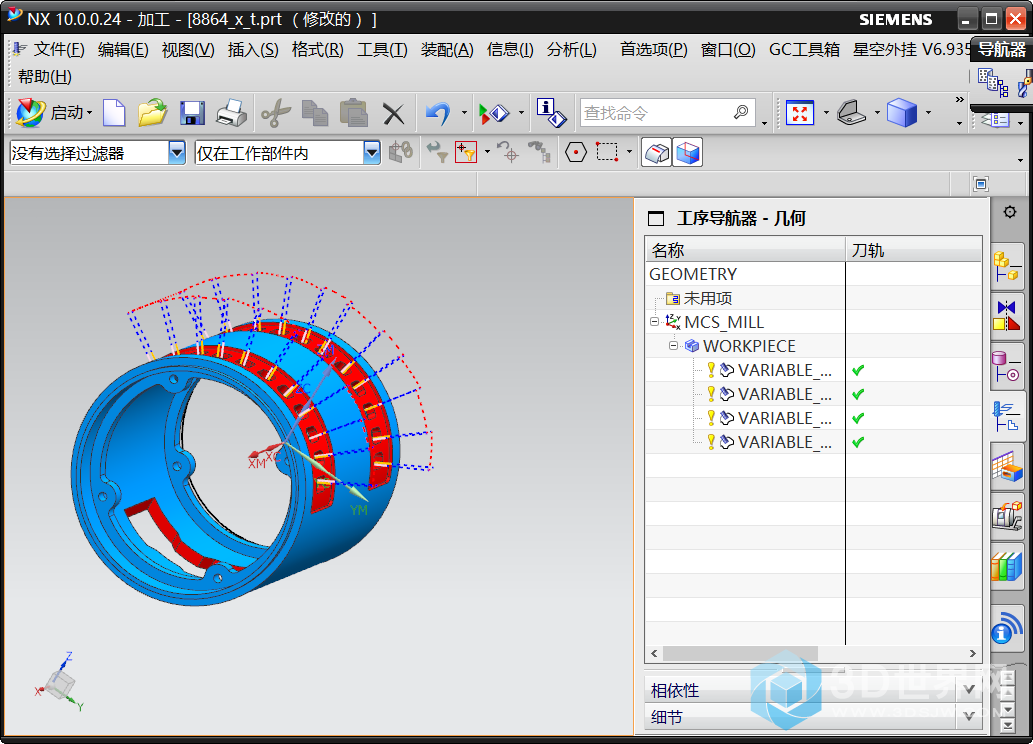Image resolution: width=1033 pixels, height=744 pixels.
Task: Click the view orientation icon
Action: pos(852,113)
